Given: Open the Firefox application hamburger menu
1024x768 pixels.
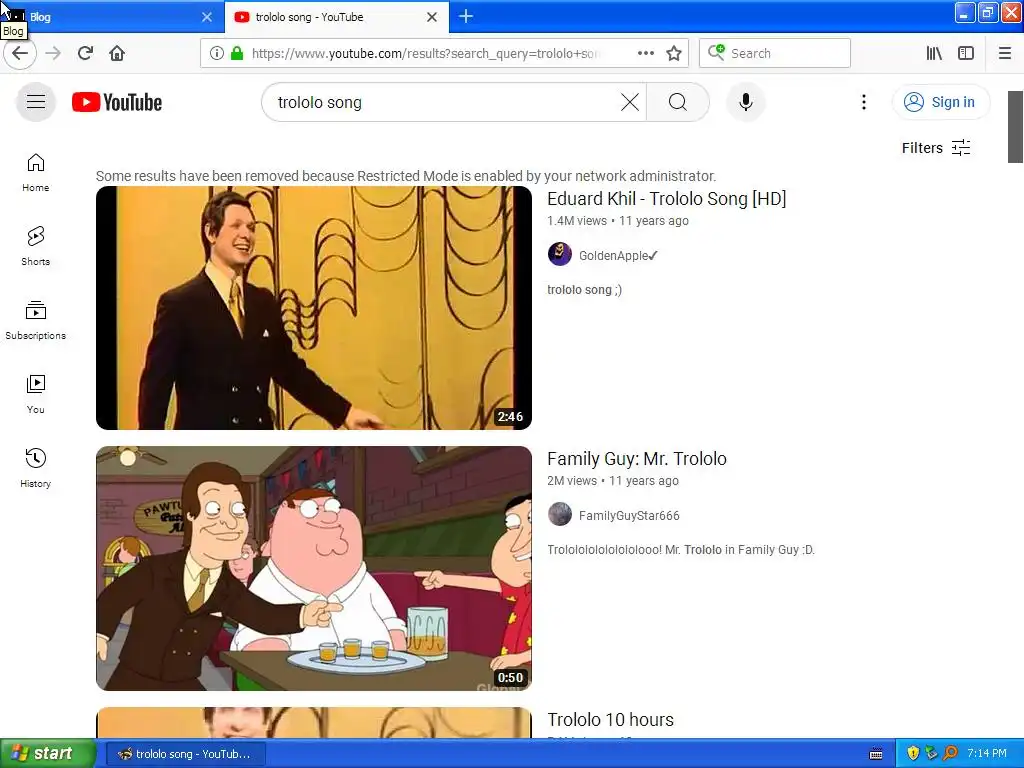Looking at the screenshot, I should [1005, 53].
